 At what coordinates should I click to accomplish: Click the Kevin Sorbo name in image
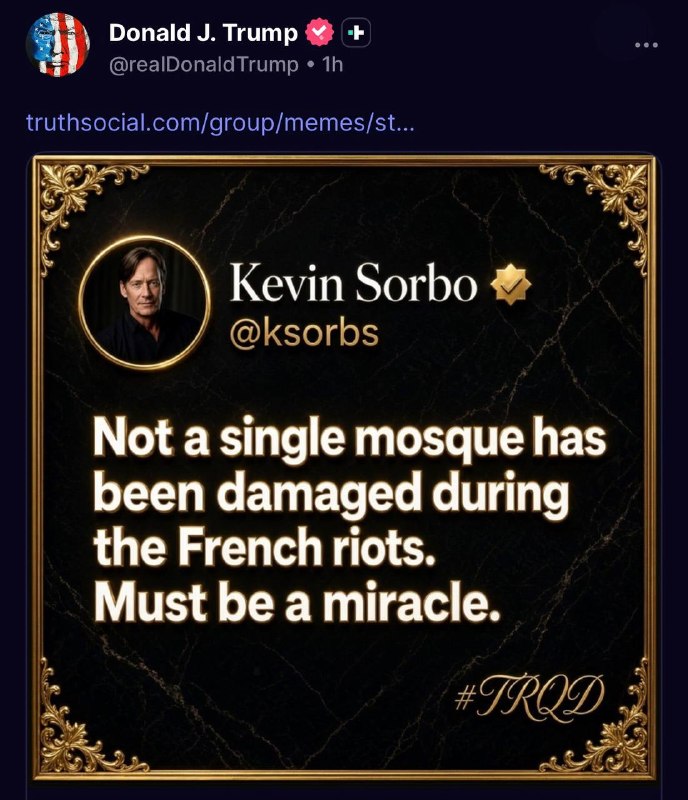coord(353,284)
